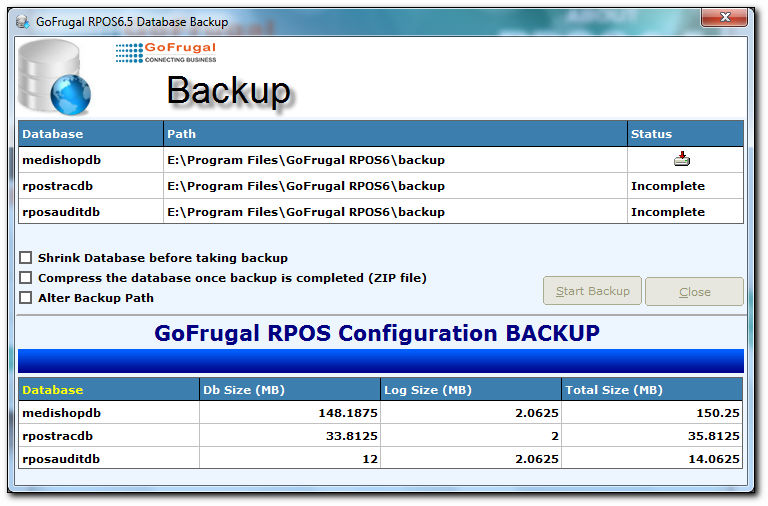768x506 pixels.
Task: Toggle Compress the database to ZIP file
Action: (x=25, y=278)
